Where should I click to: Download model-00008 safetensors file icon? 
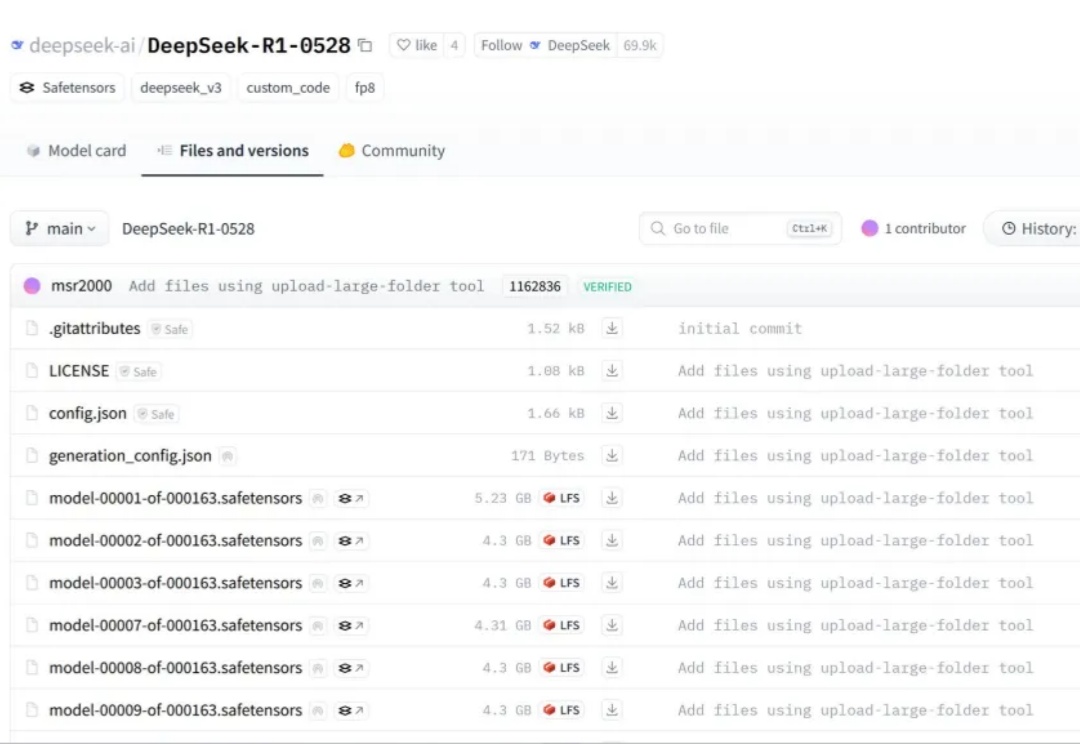coord(612,668)
